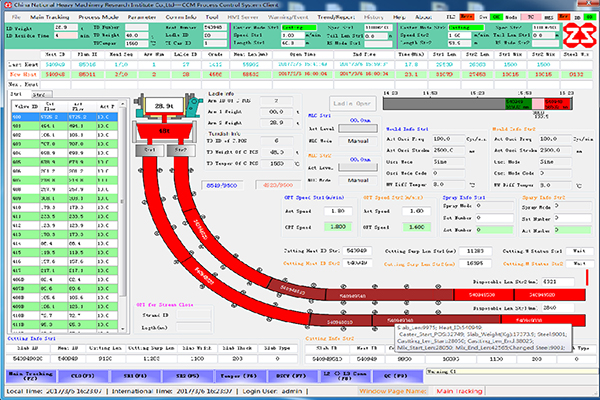600x400 pixels.
Task: Click the Speed Str1 value field
Action: (293, 36)
